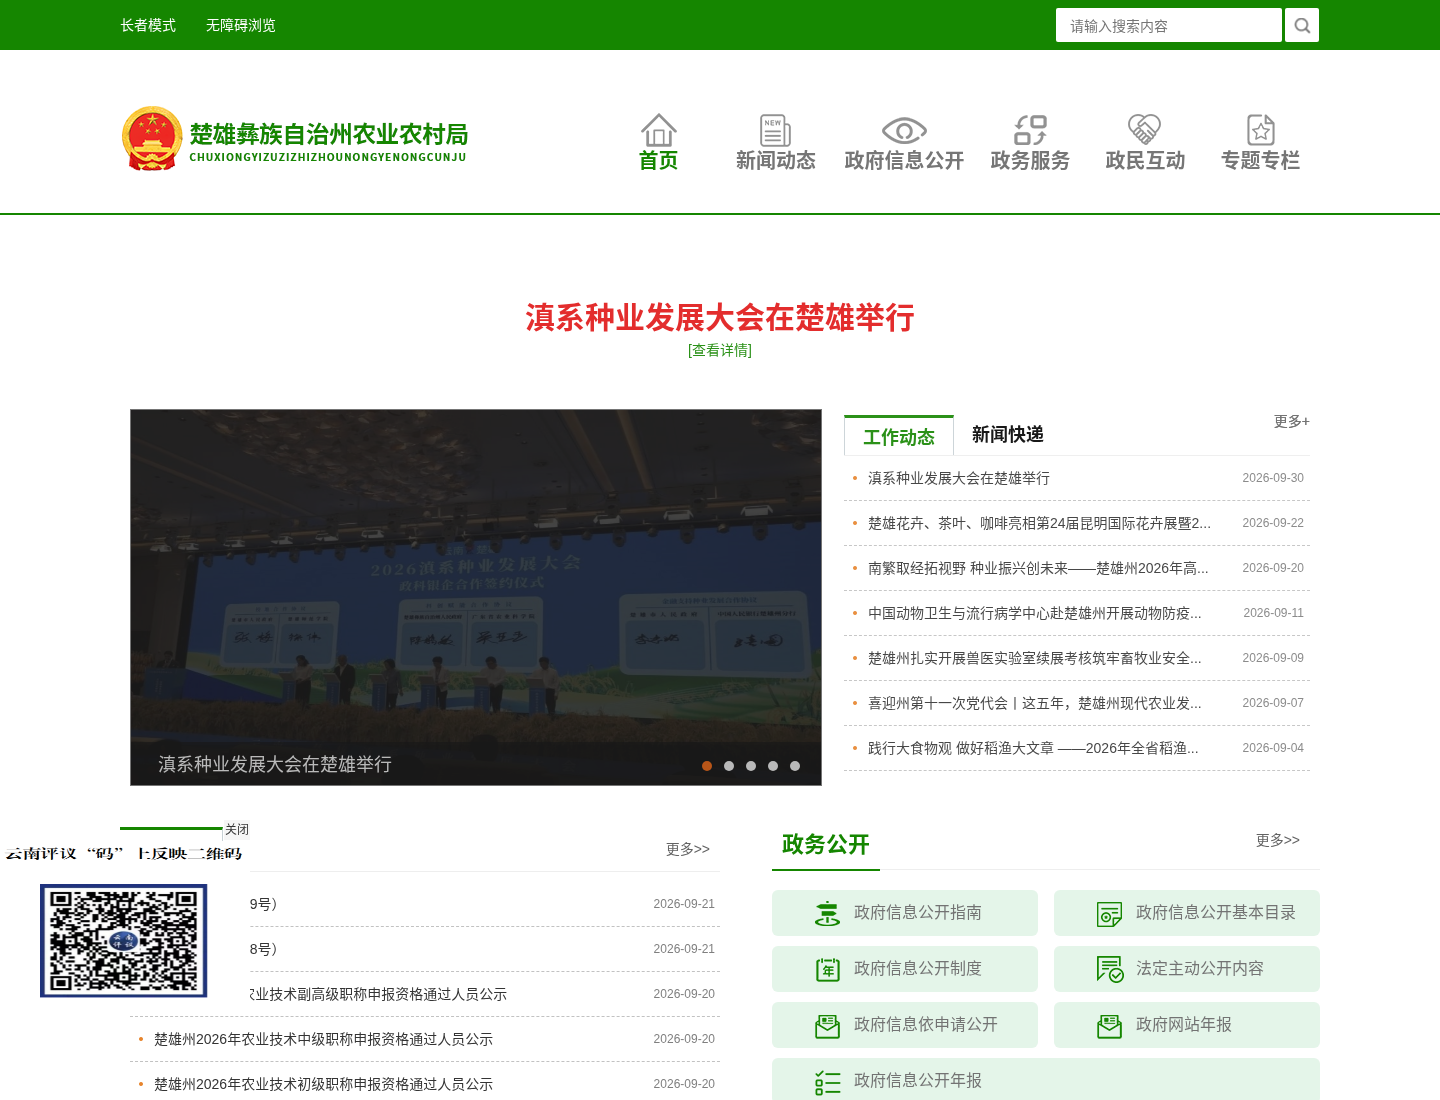Click the 政府信息公开指南 signpost icon

(x=827, y=913)
